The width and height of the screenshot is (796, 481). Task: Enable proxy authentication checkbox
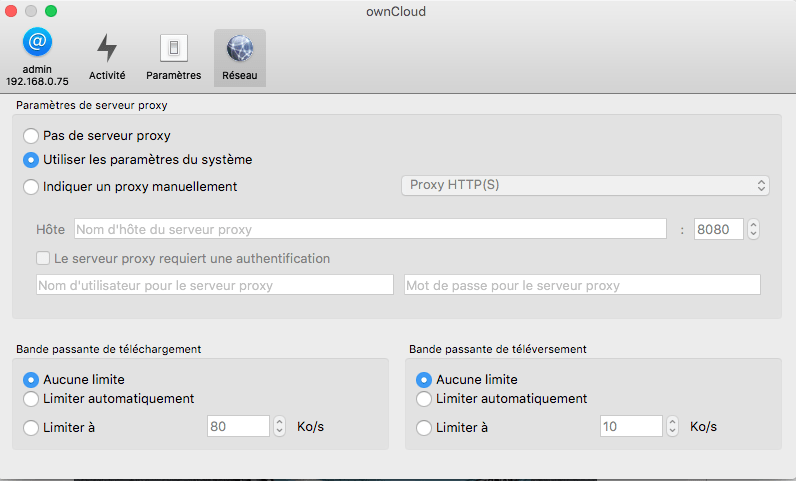tap(43, 258)
